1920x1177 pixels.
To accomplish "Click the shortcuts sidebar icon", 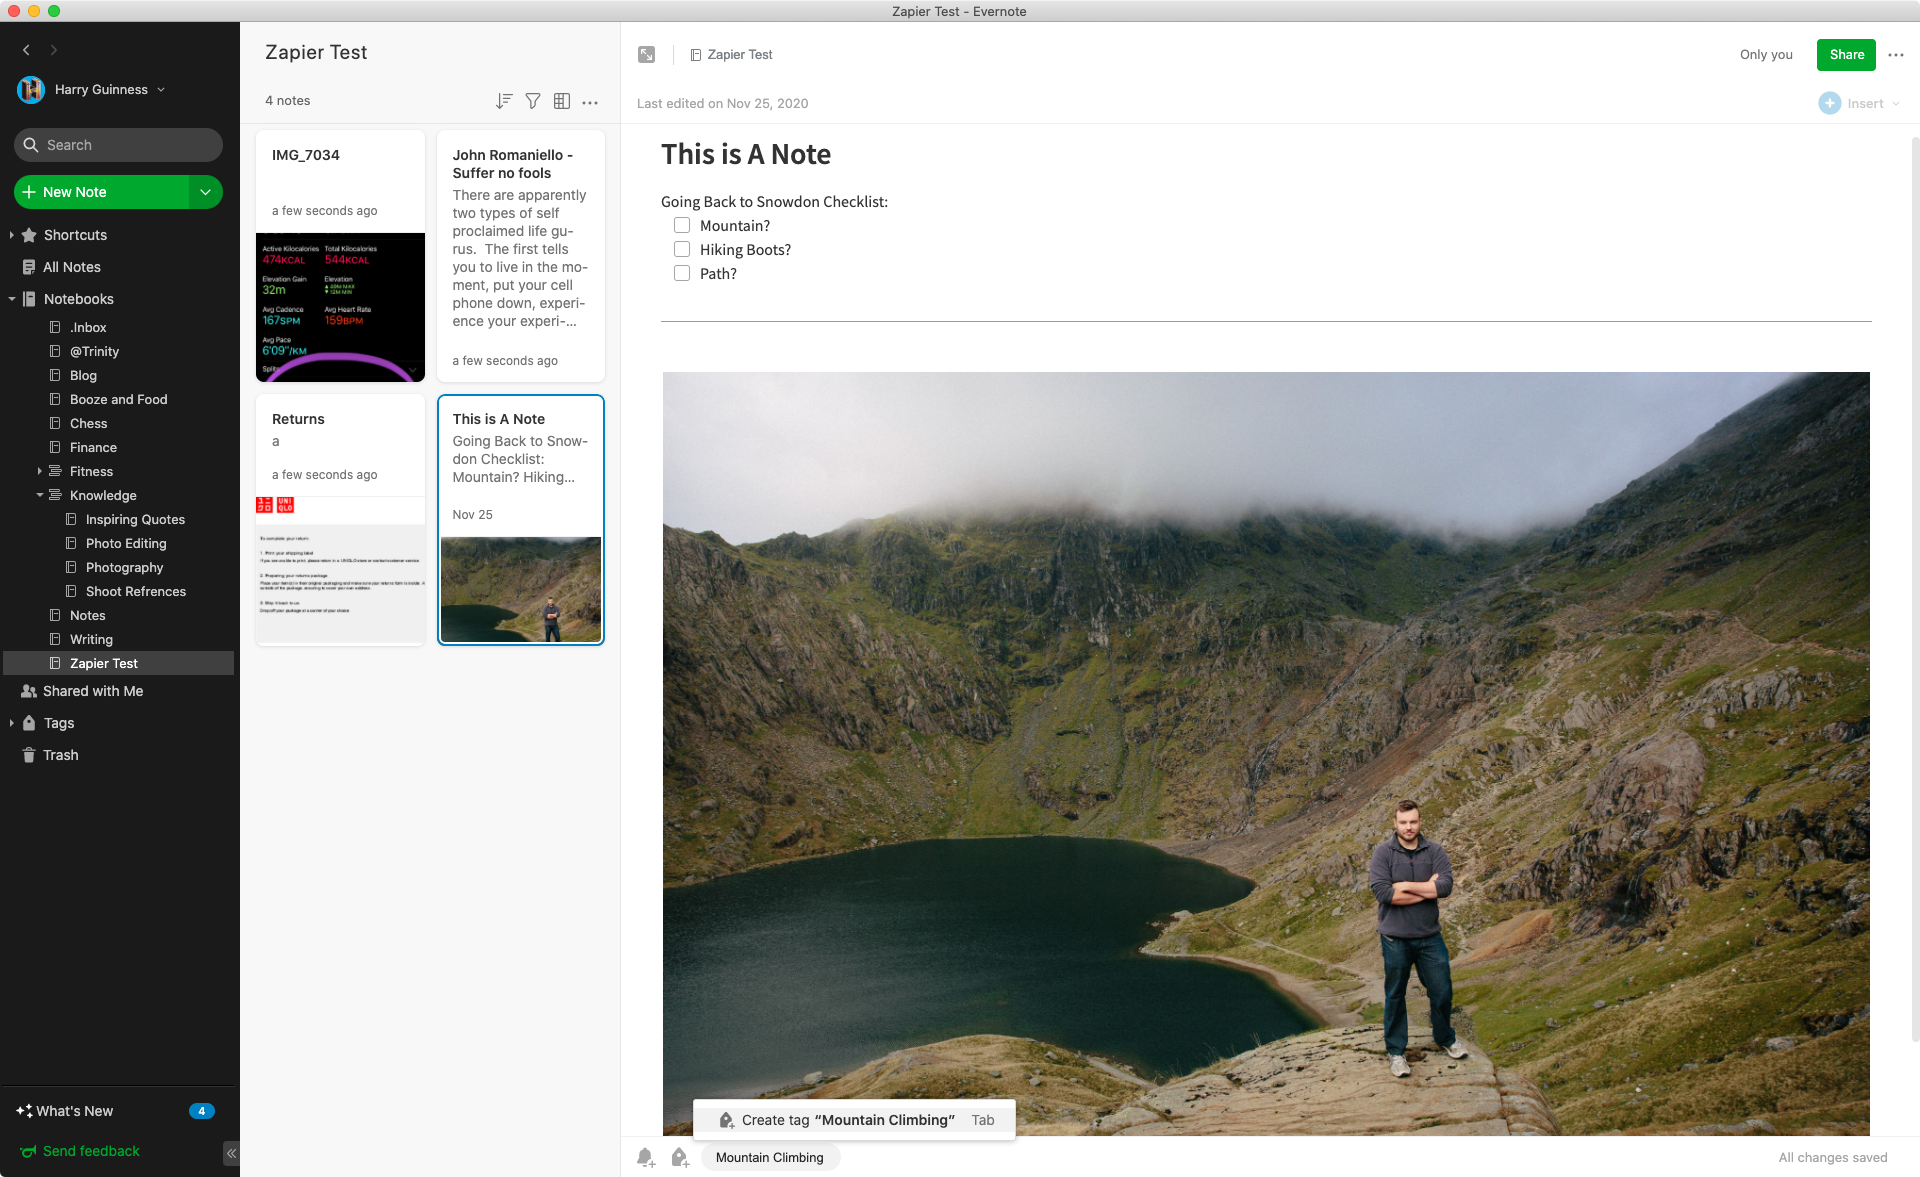I will click(x=30, y=233).
